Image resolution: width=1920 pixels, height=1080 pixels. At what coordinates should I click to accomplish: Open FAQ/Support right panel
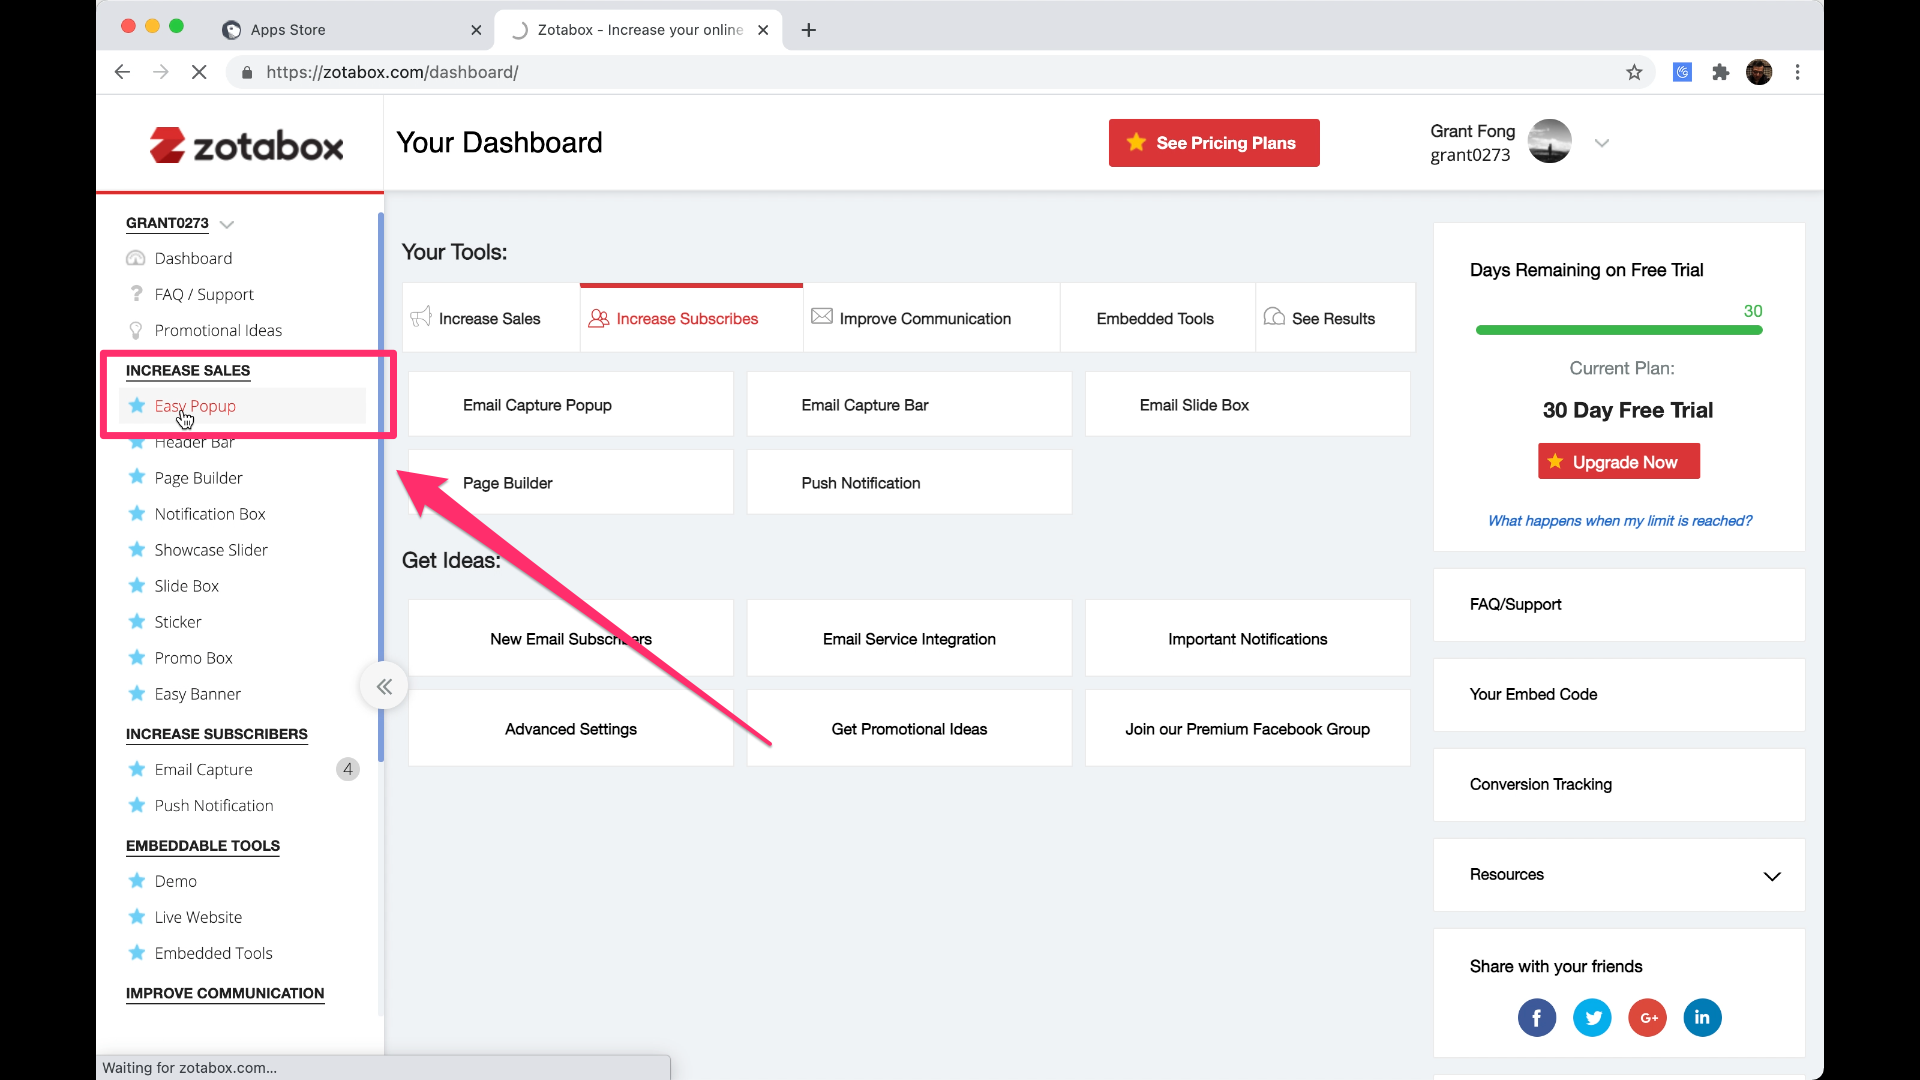click(x=1619, y=605)
